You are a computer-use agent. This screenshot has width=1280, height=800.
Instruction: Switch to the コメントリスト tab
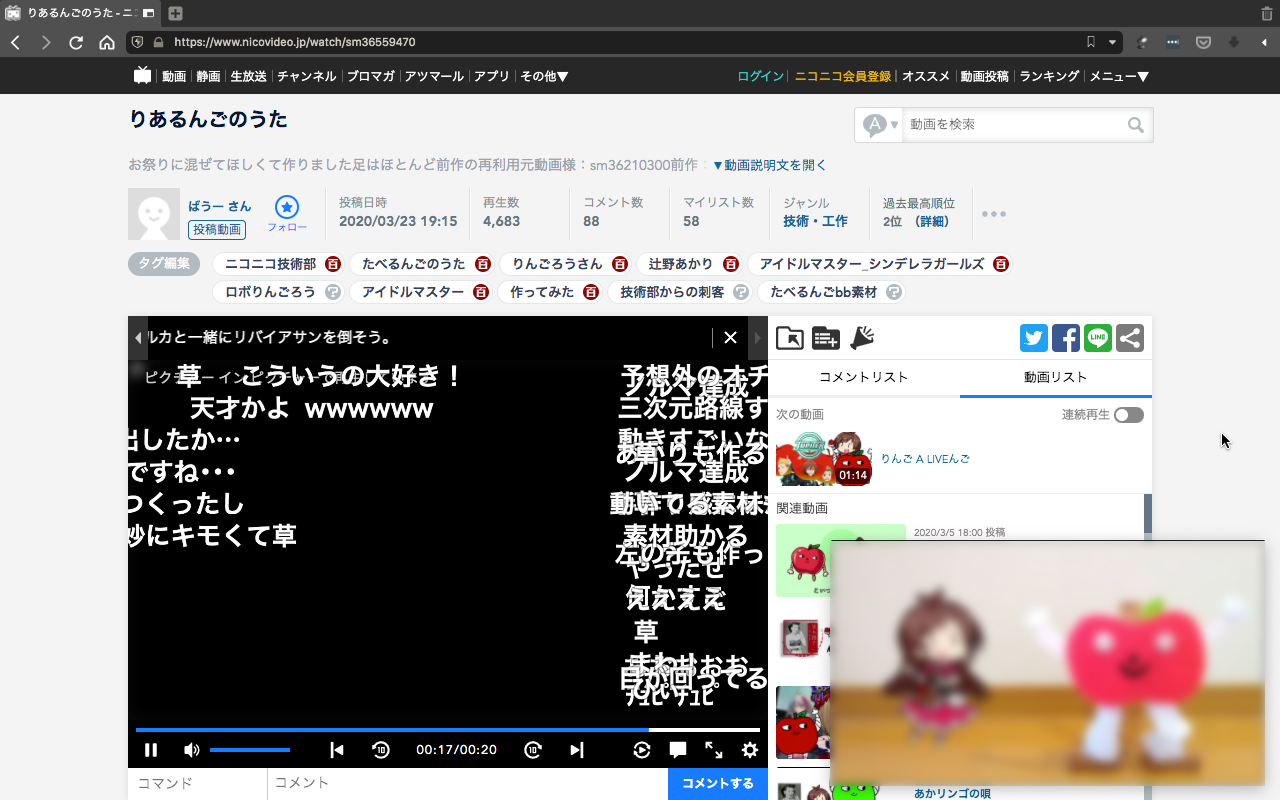coord(864,378)
